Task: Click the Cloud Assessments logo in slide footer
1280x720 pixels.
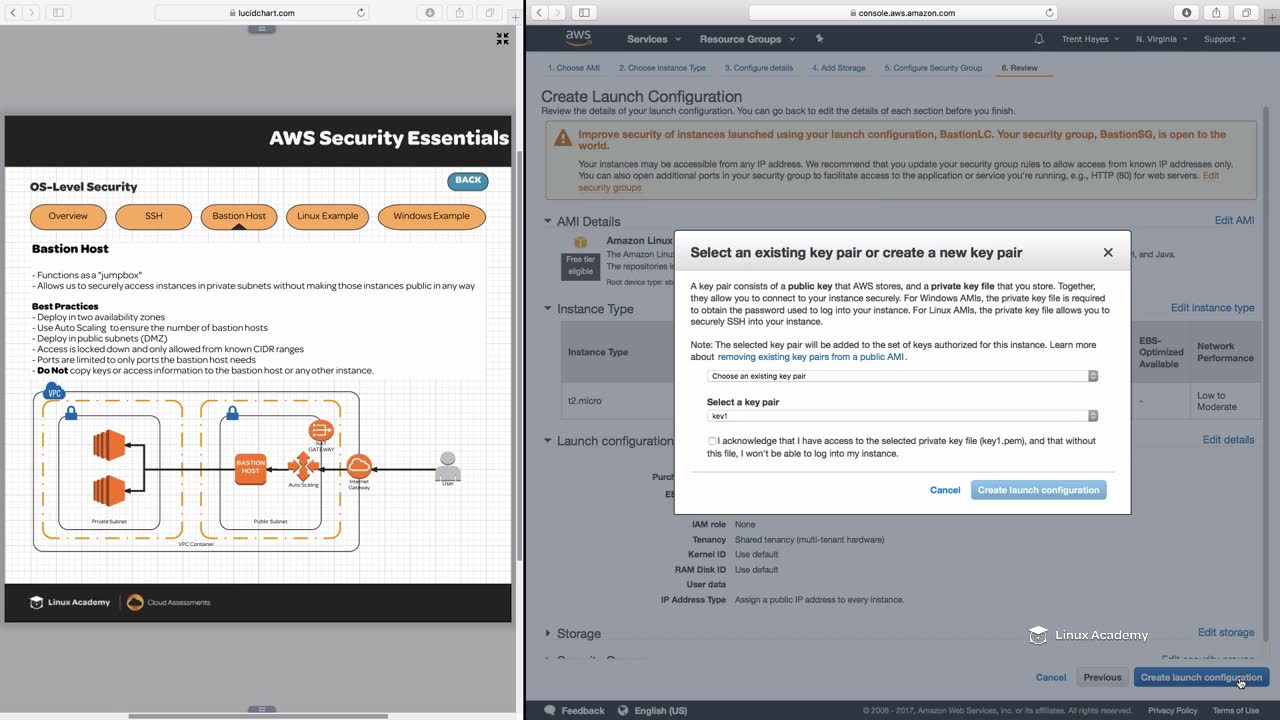Action: click(x=169, y=602)
